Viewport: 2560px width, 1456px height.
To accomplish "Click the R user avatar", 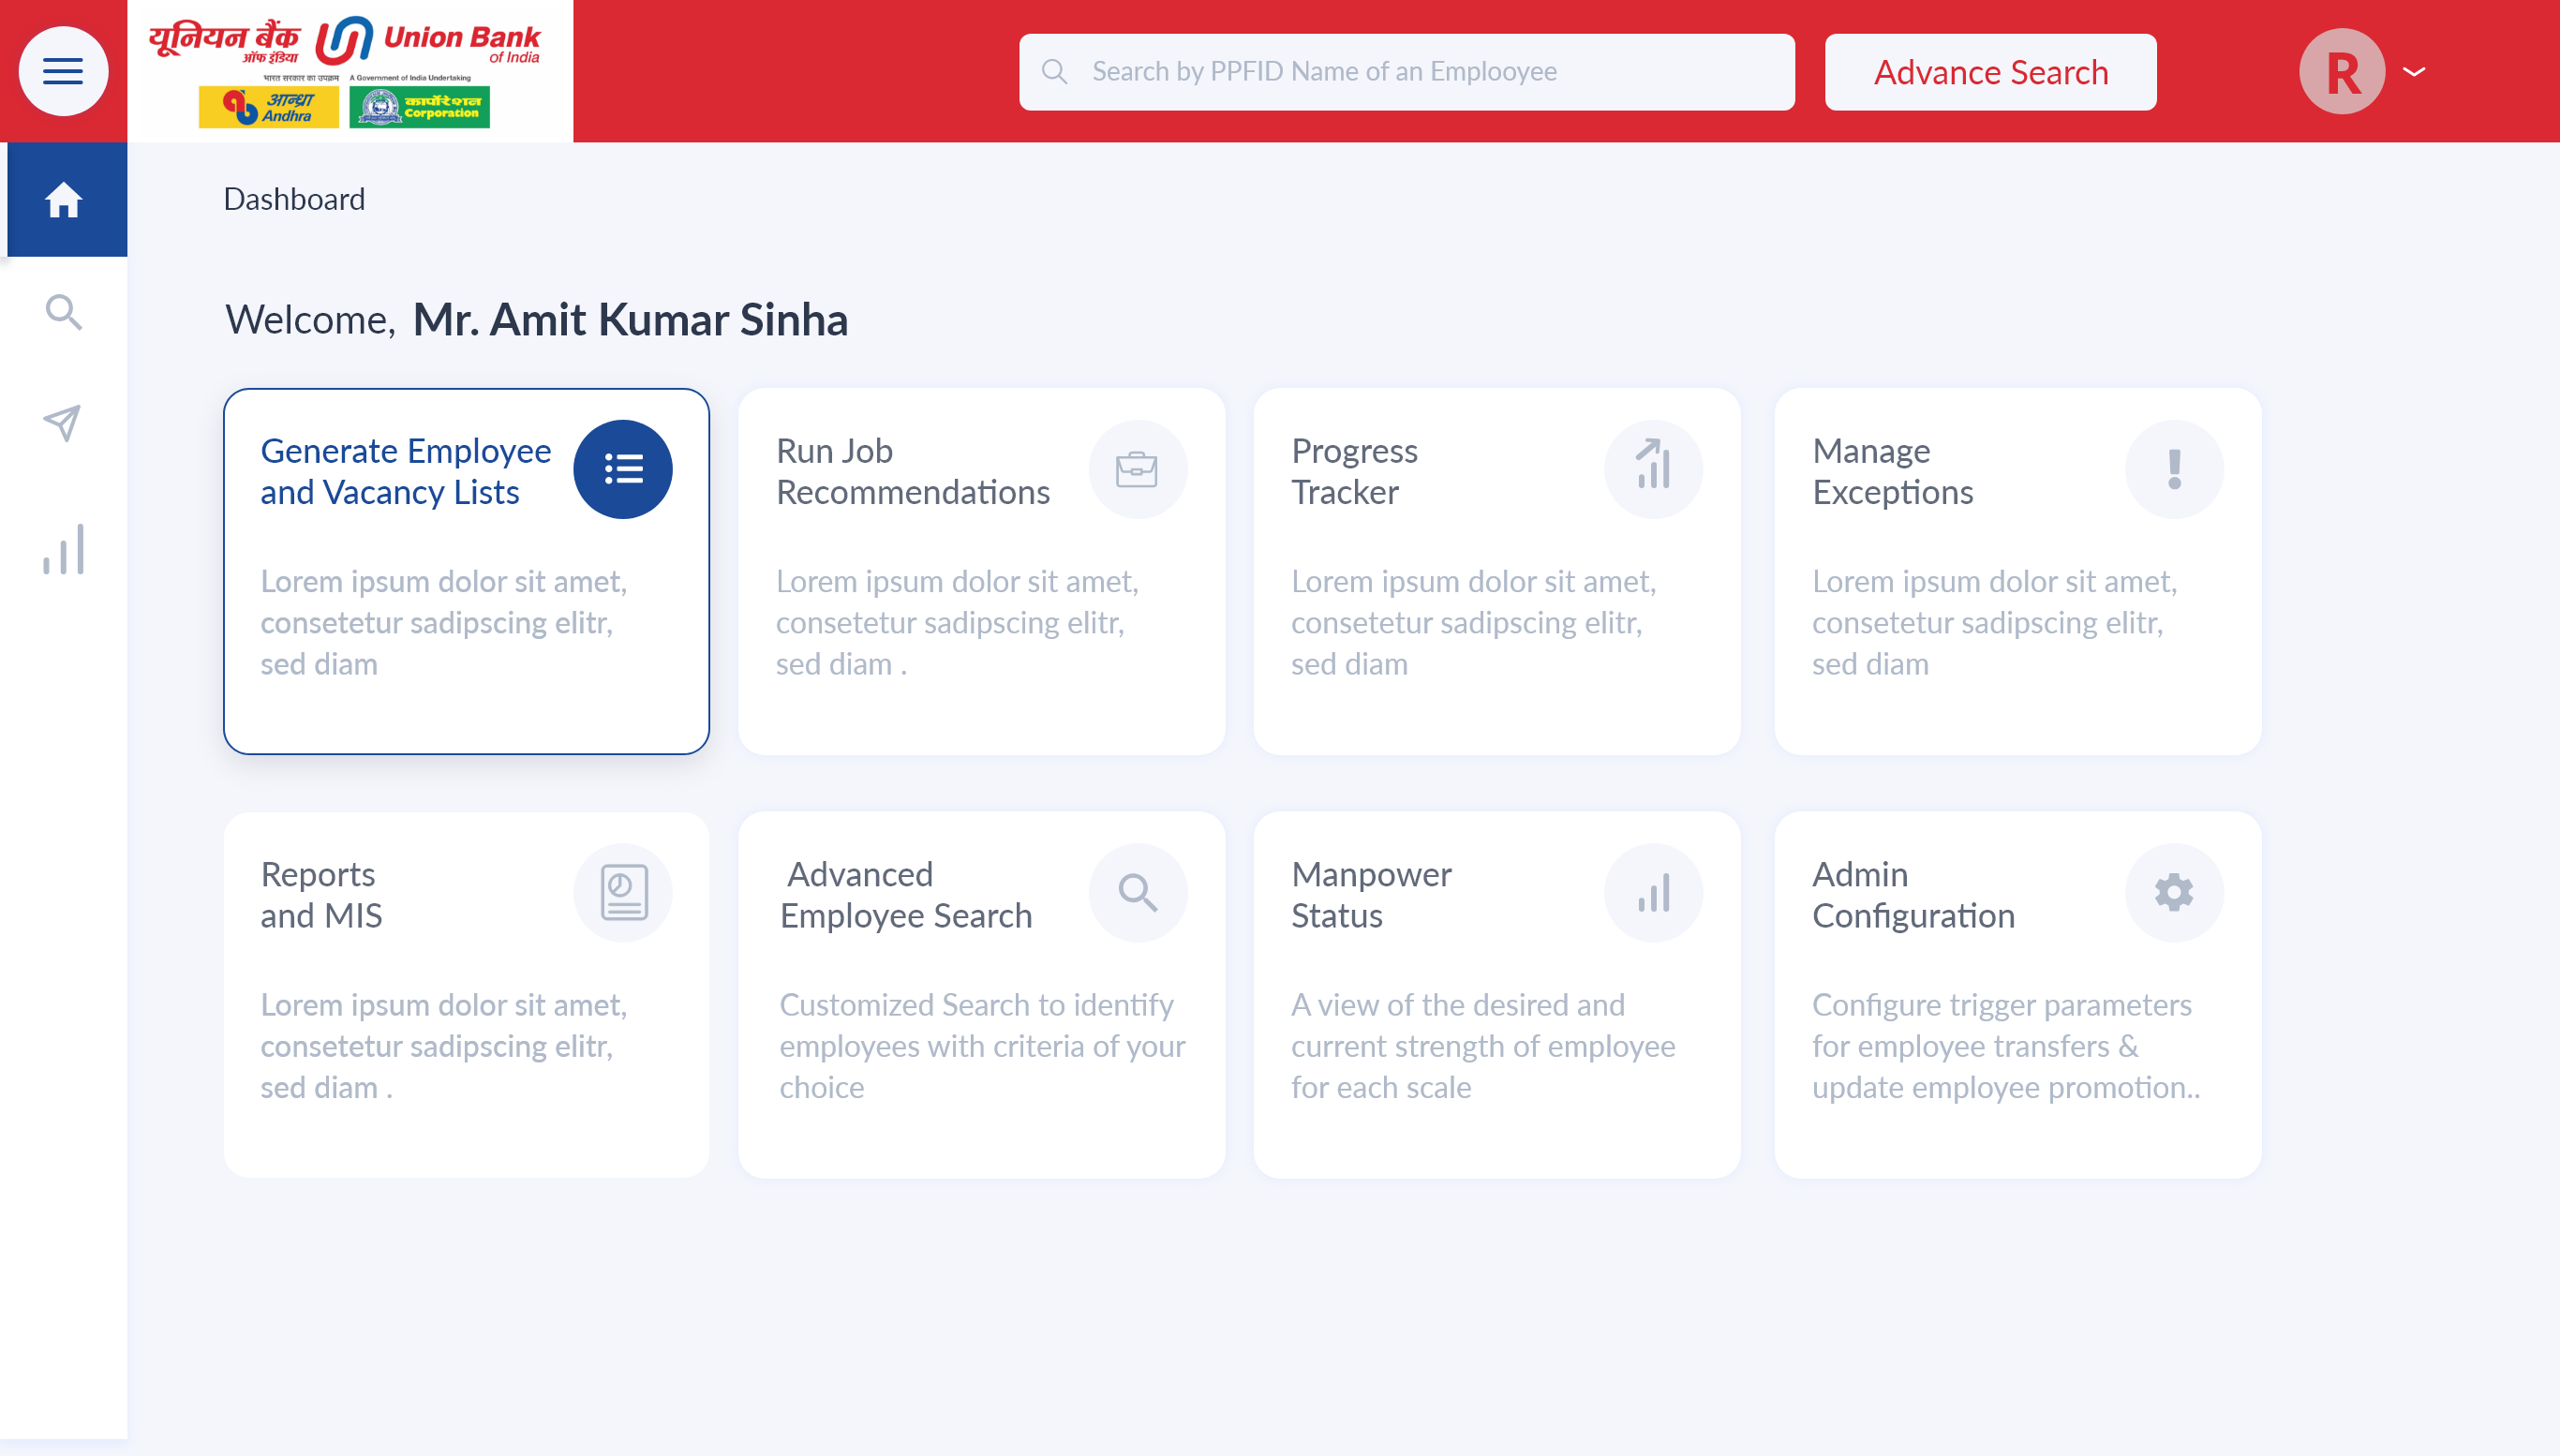I will [x=2341, y=71].
